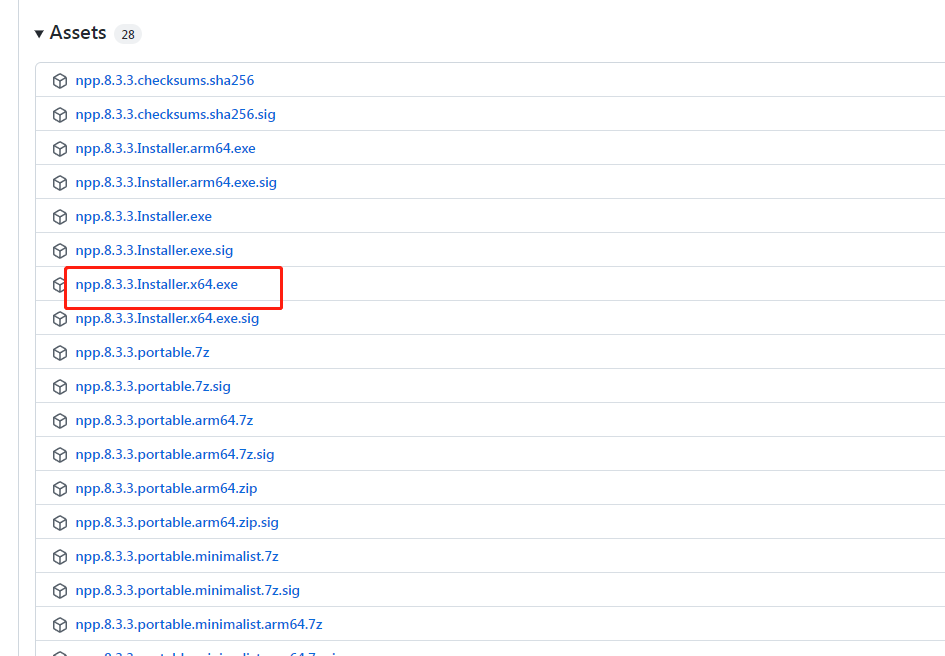This screenshot has height=656, width=945.
Task: Open npp.8.3.3.Installer.arm64.exe.sig link
Action: pos(176,183)
